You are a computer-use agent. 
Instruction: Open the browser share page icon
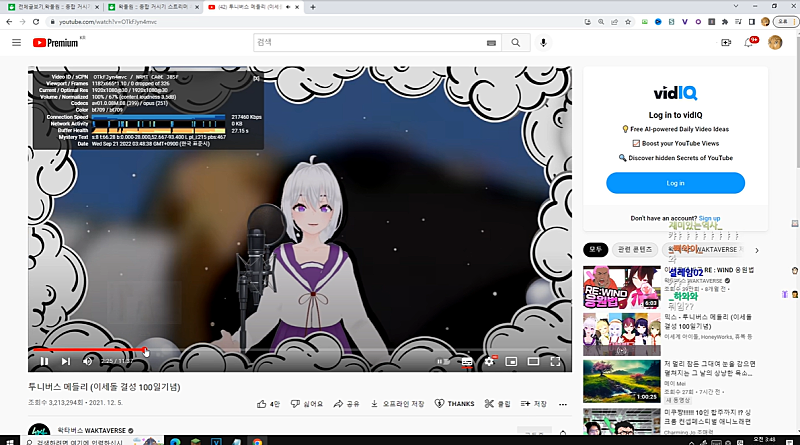614,22
